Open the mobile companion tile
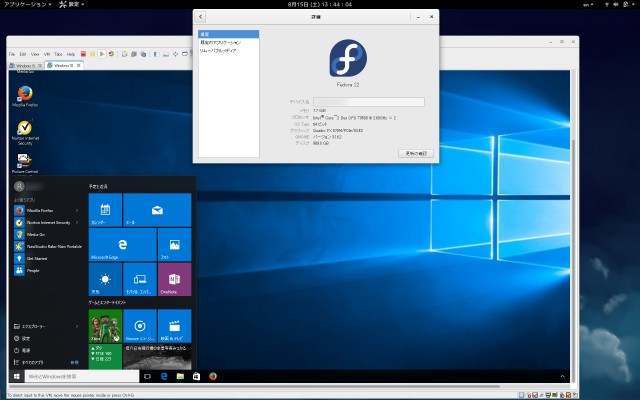This screenshot has height=400, width=640. pyautogui.click(x=140, y=279)
